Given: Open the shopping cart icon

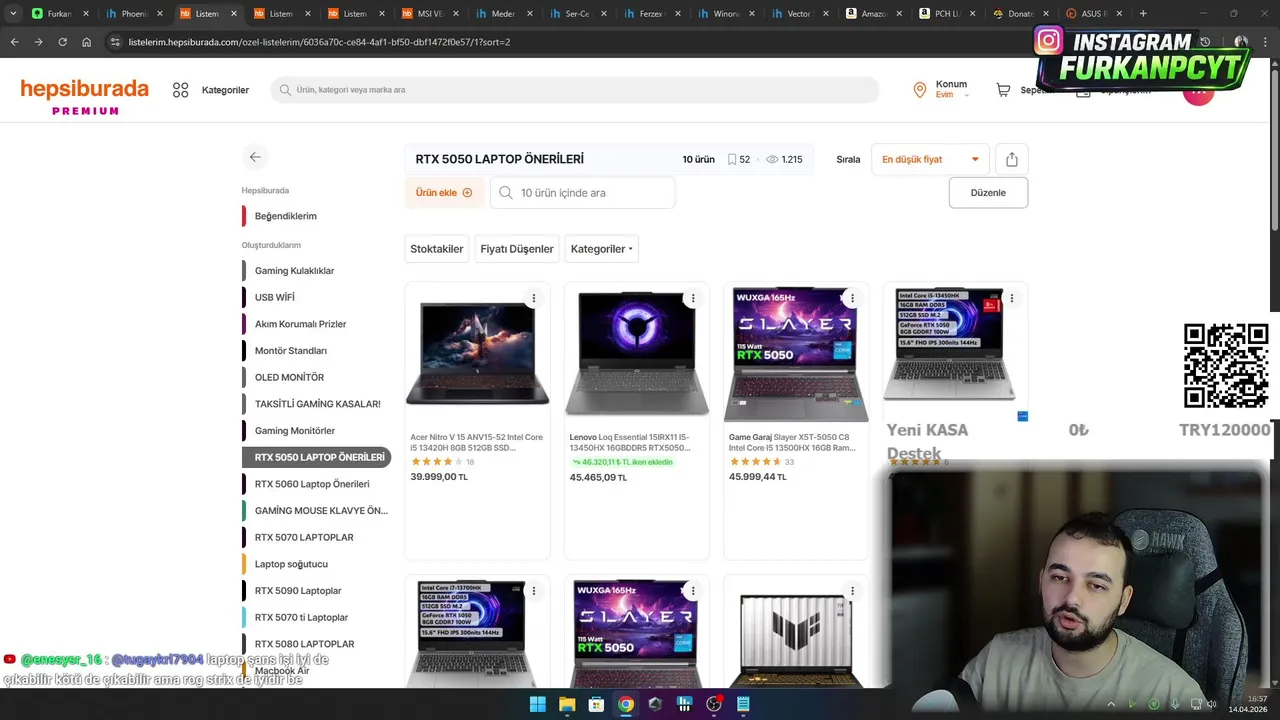Looking at the screenshot, I should tap(1003, 90).
